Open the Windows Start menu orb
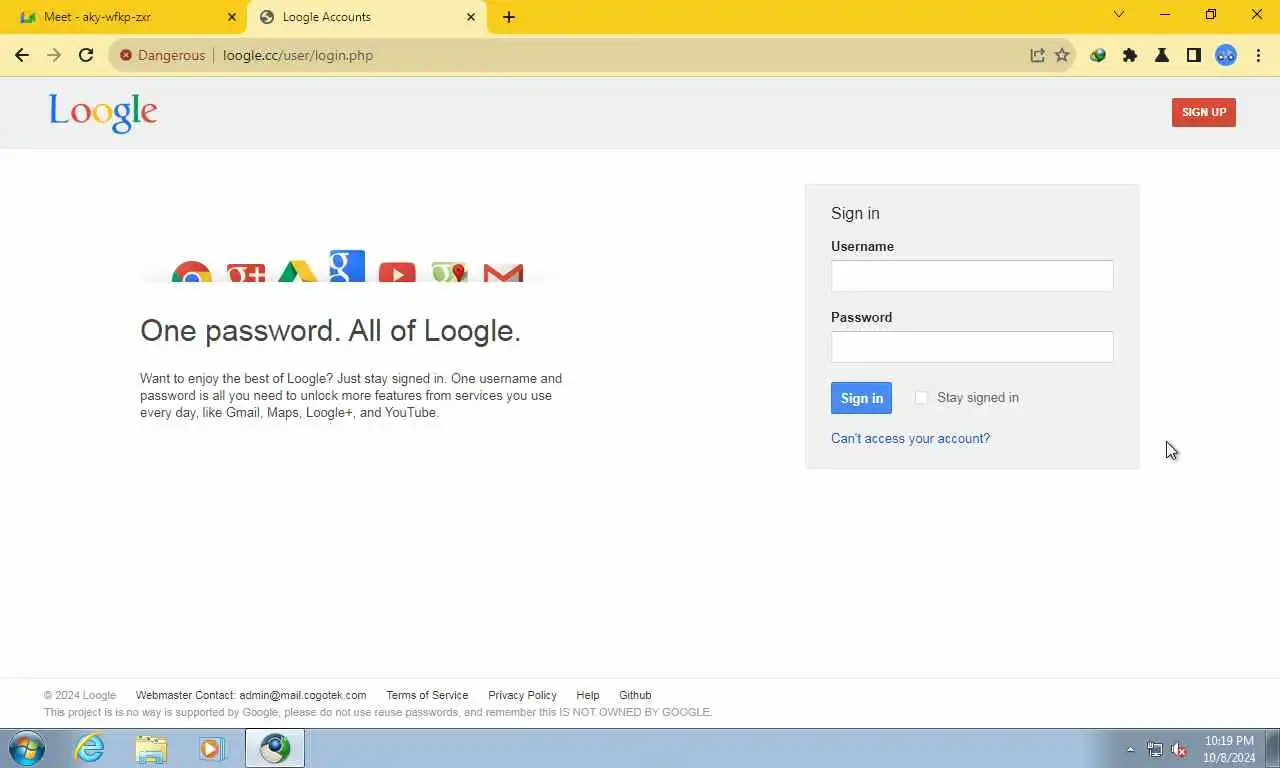 coord(27,748)
